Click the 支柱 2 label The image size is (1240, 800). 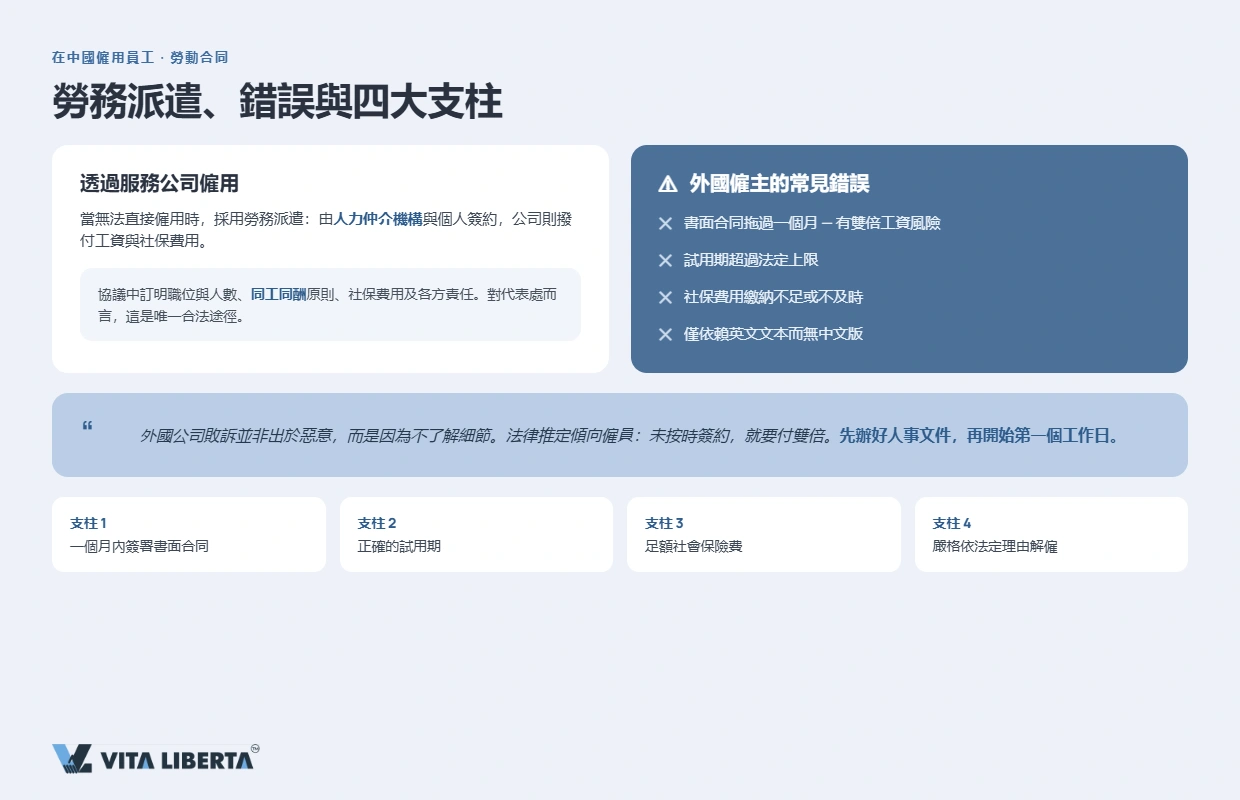click(x=377, y=523)
